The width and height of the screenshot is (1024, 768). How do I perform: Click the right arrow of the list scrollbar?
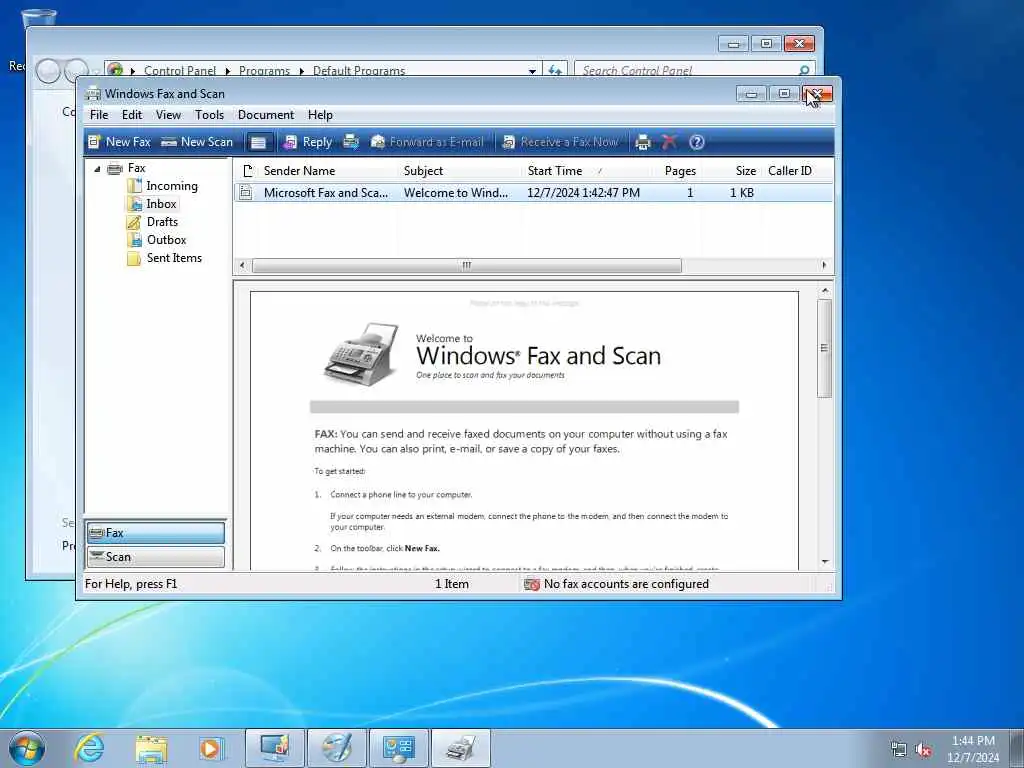824,265
